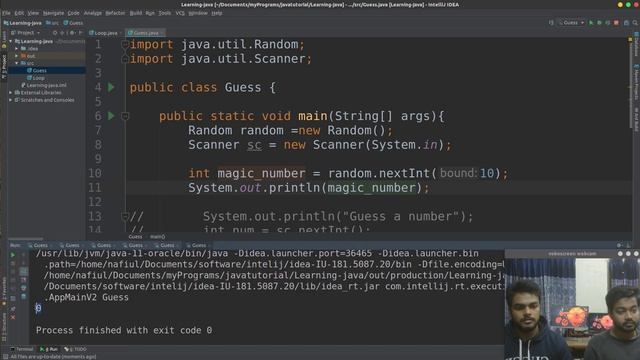Select Guess class in project tree

pyautogui.click(x=39, y=71)
